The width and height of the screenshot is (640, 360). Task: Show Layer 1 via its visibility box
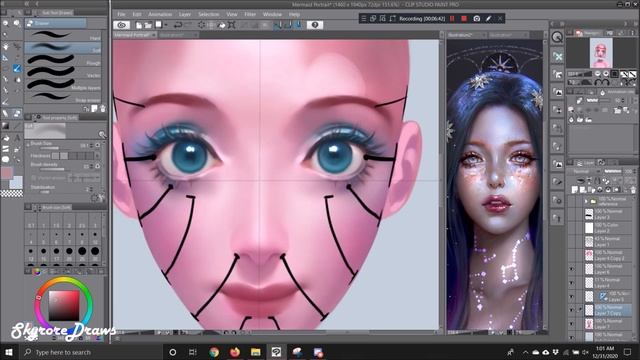coord(571,242)
